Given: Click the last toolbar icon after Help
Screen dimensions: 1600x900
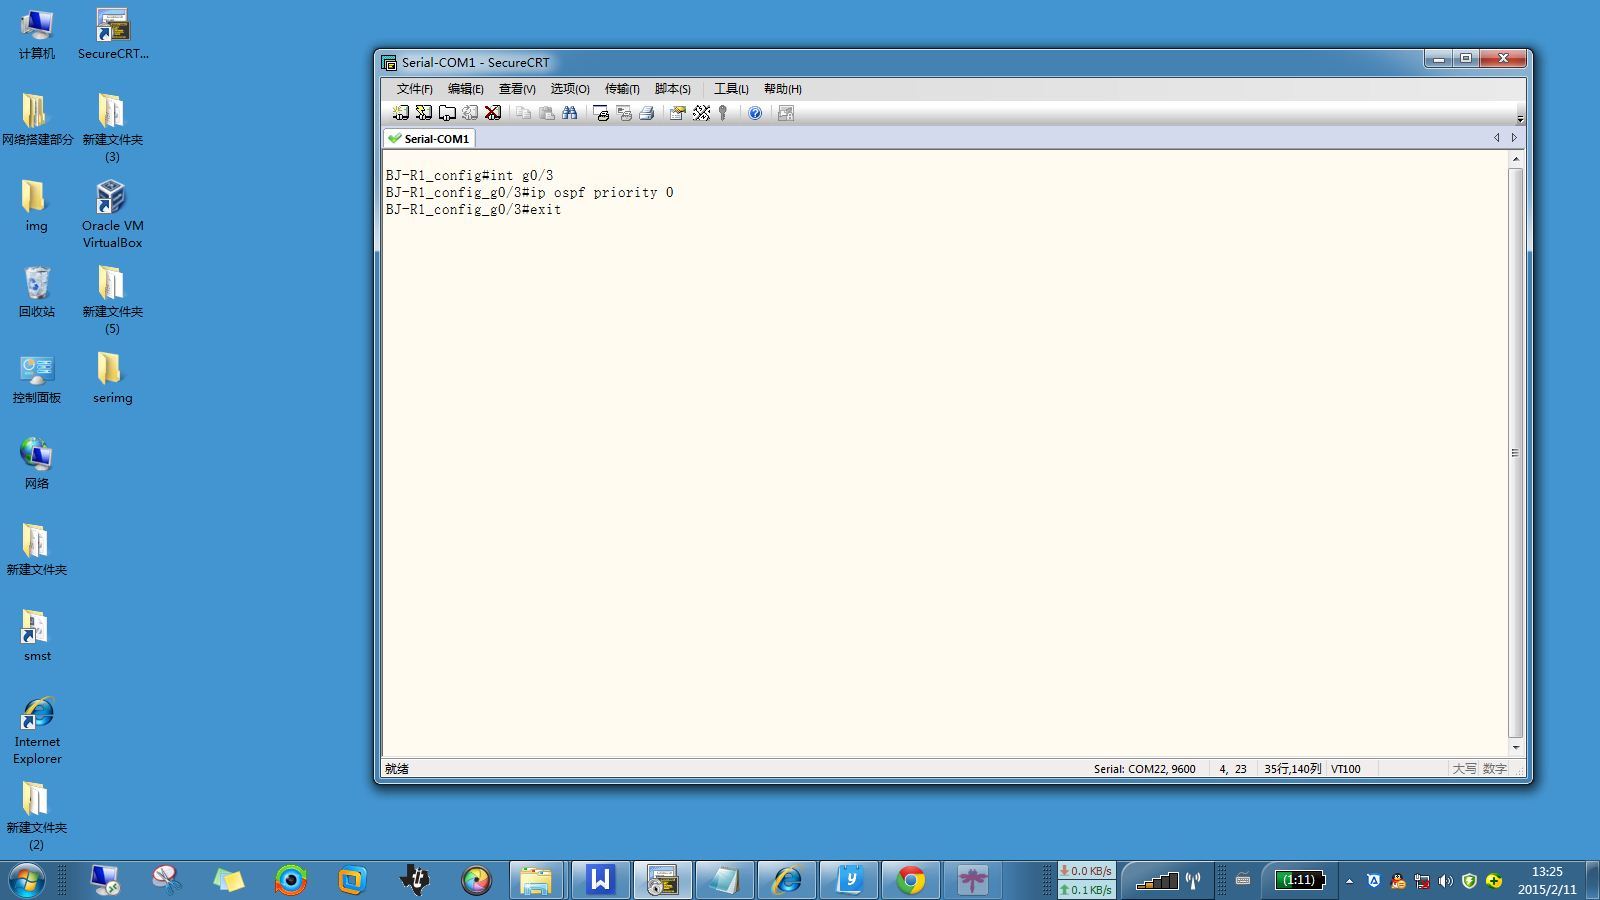Looking at the screenshot, I should 786,113.
